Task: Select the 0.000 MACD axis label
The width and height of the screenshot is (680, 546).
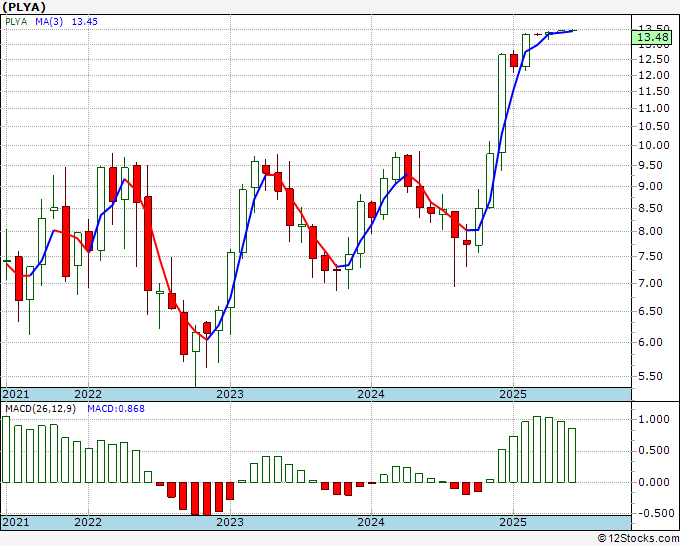Action: point(654,482)
